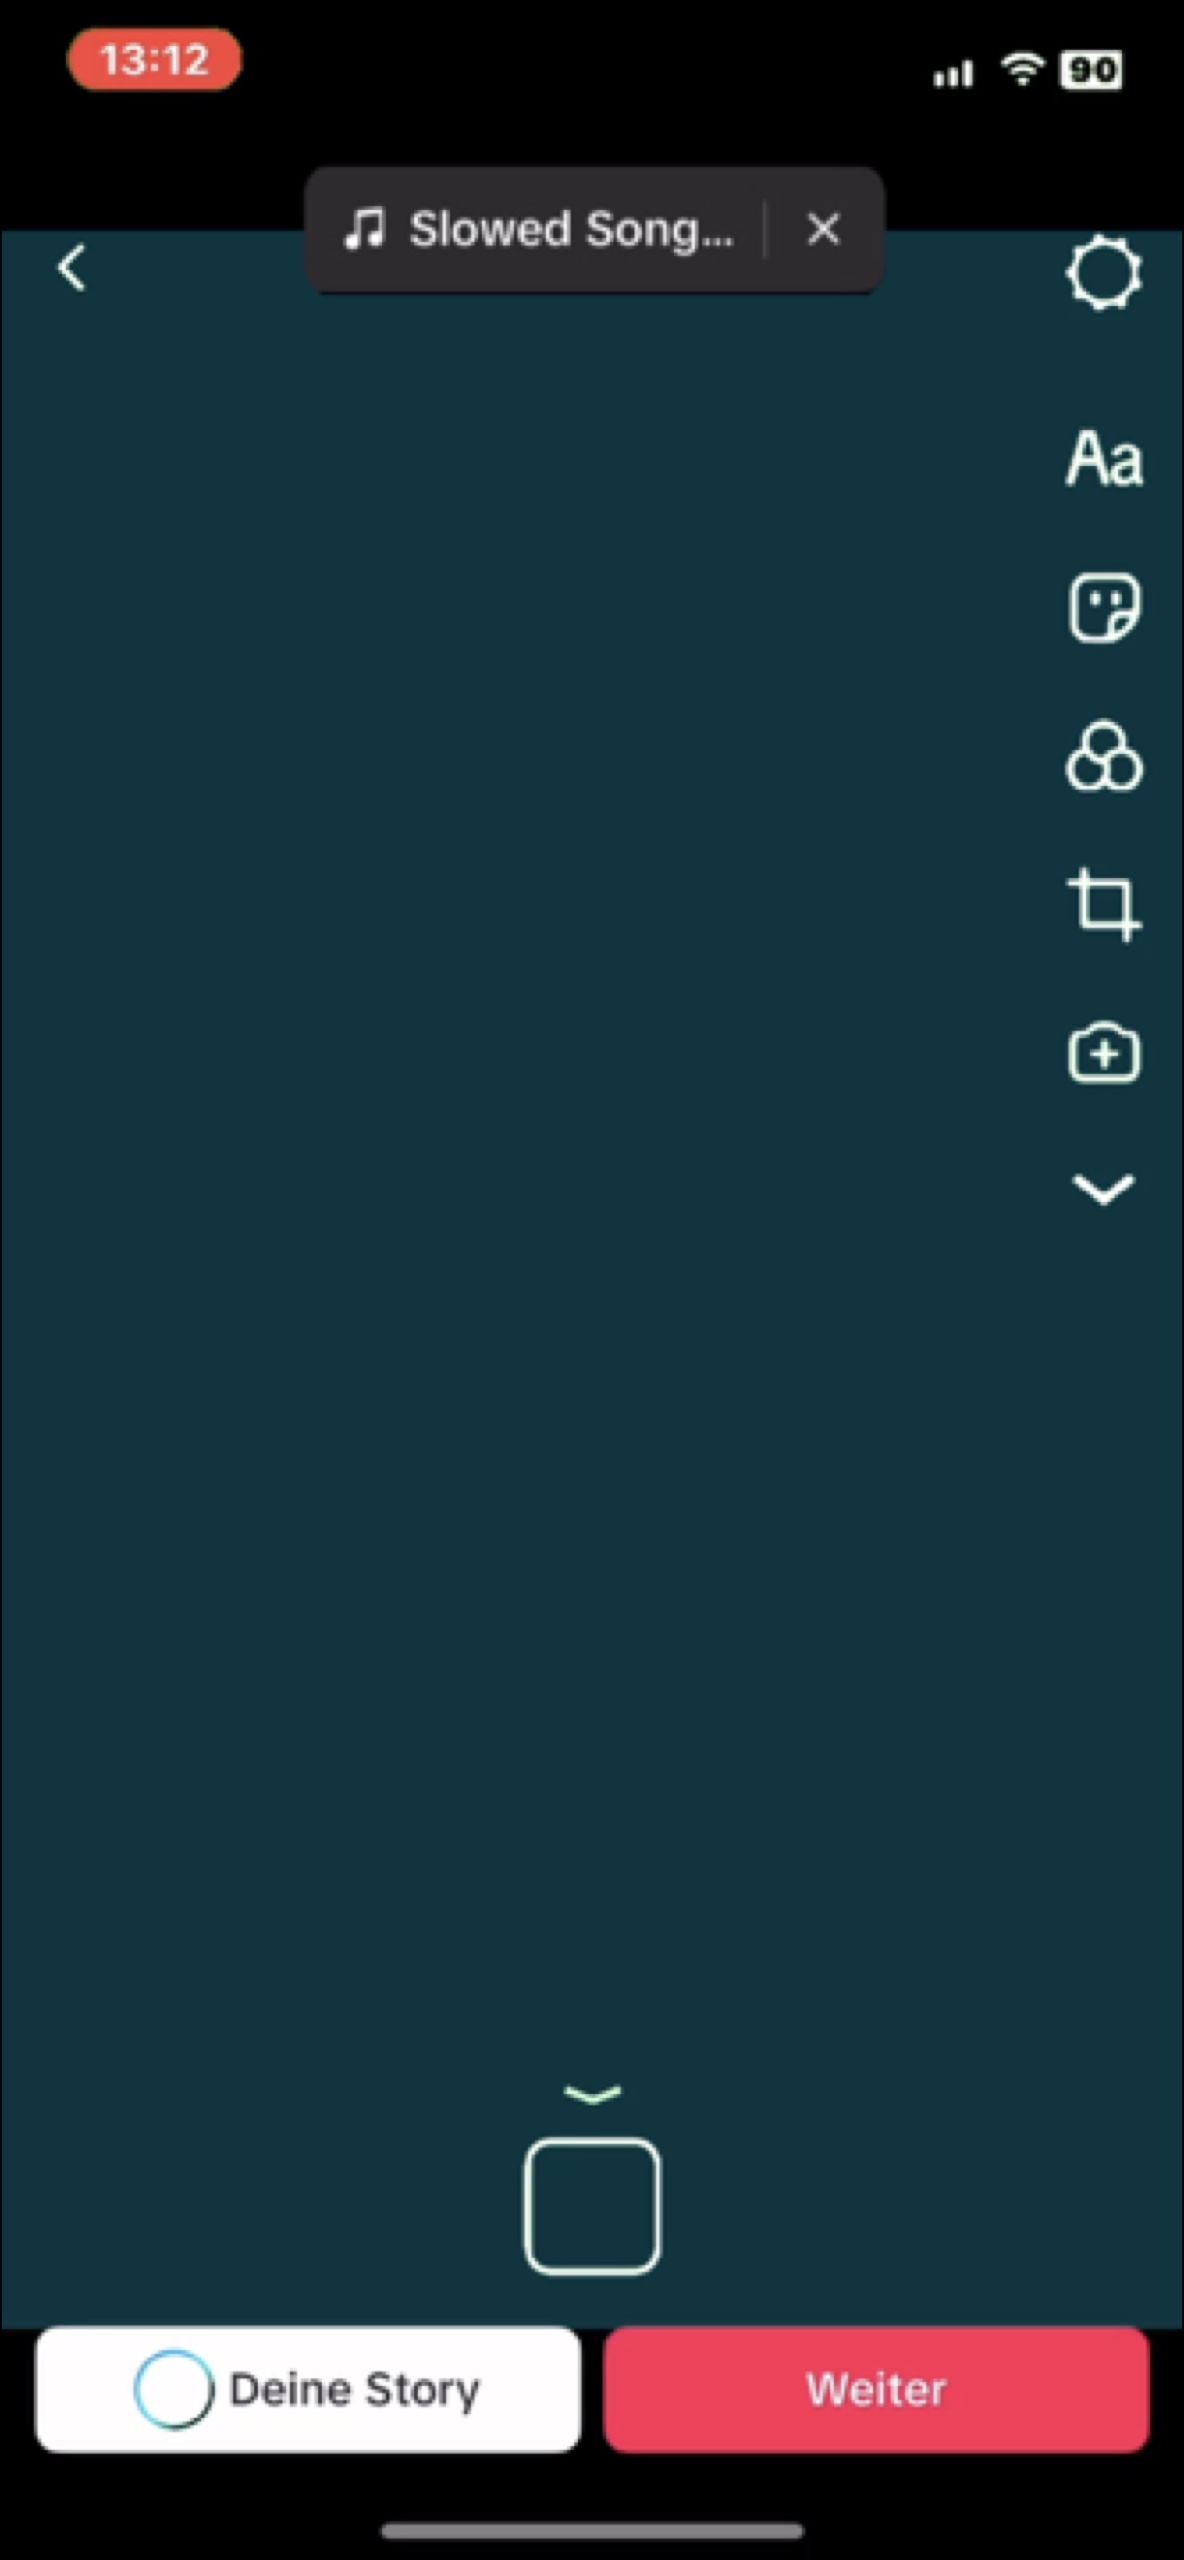Select the empty clip thumbnail square
The width and height of the screenshot is (1184, 2560).
pyautogui.click(x=592, y=2206)
